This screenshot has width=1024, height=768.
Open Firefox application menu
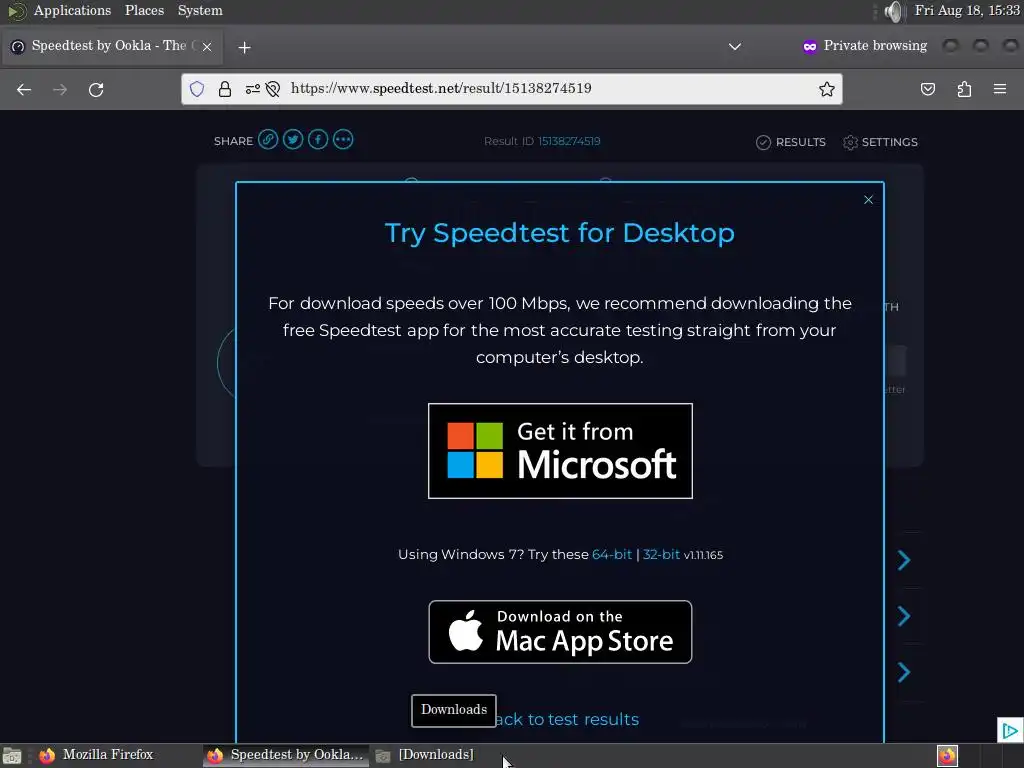(x=1000, y=89)
